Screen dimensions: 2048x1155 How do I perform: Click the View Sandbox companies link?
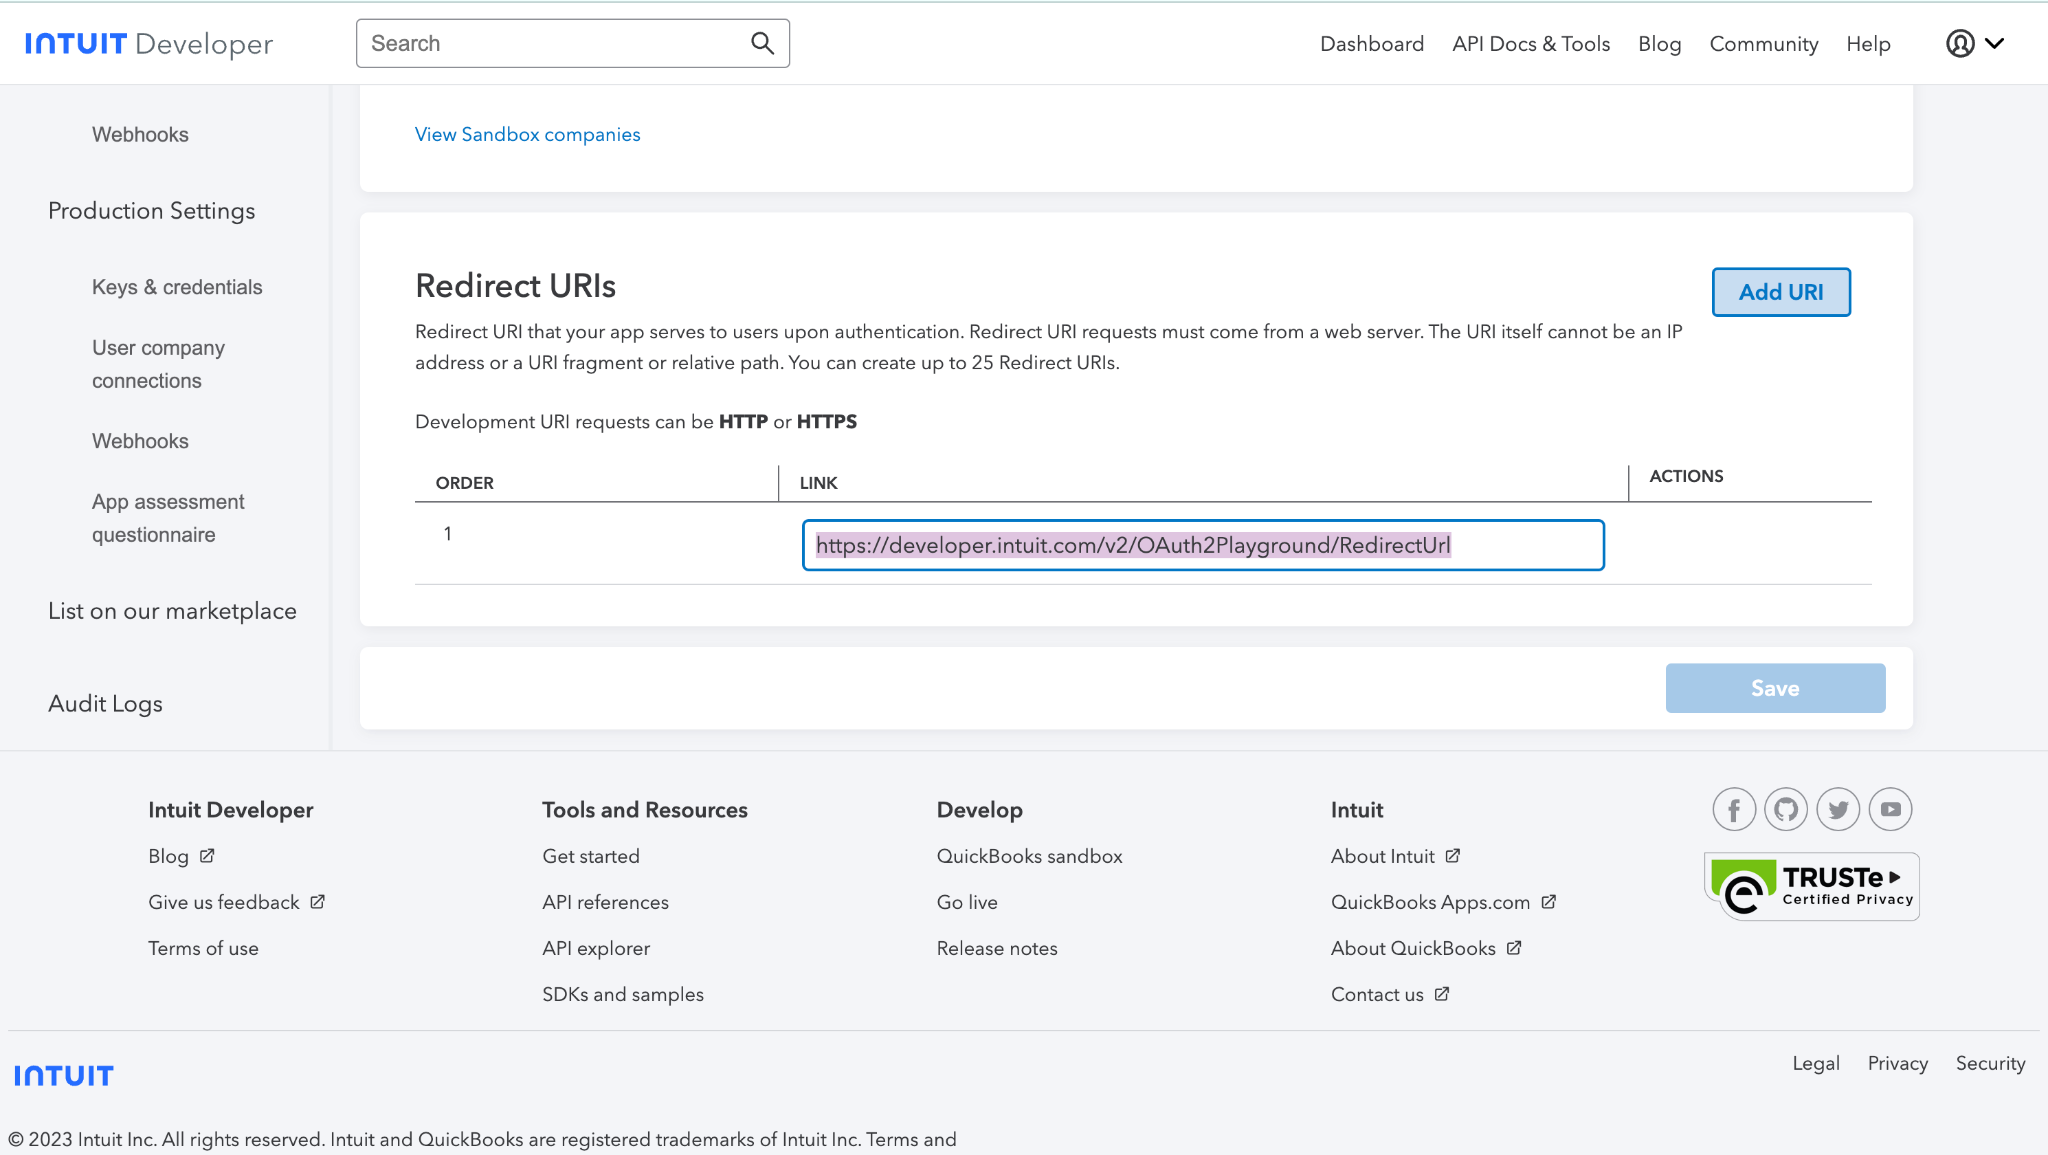click(527, 134)
